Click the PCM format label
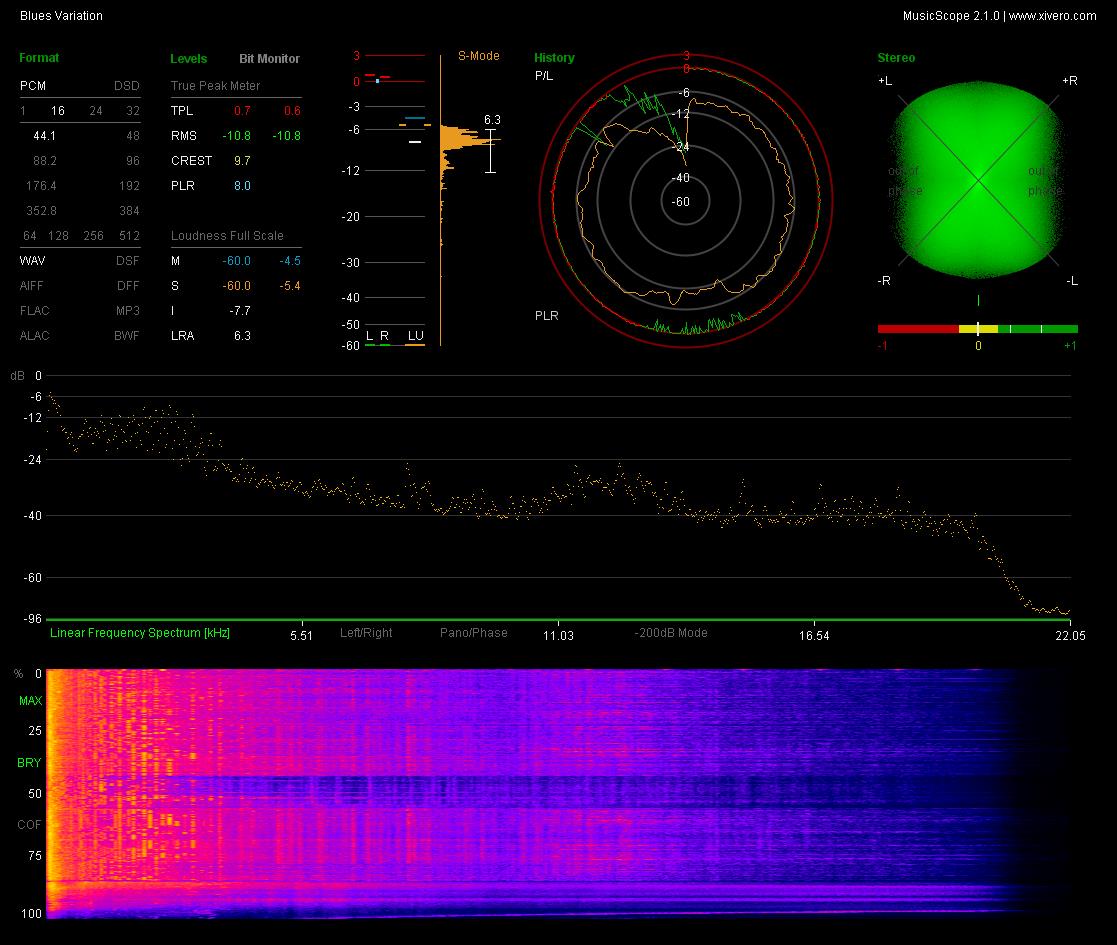1117x945 pixels. coord(33,85)
